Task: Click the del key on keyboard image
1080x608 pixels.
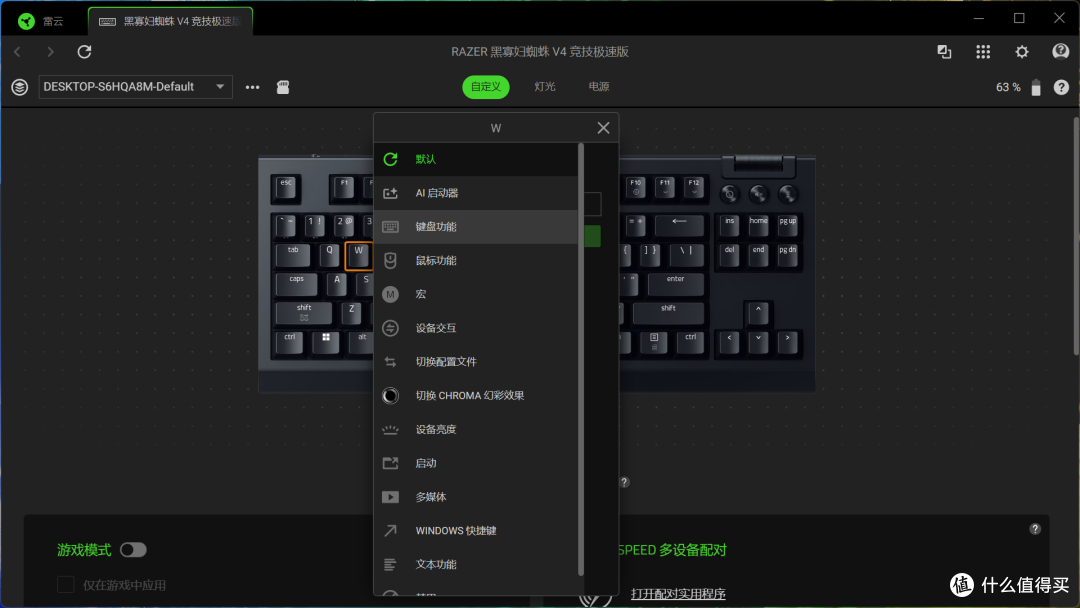Action: tap(729, 254)
